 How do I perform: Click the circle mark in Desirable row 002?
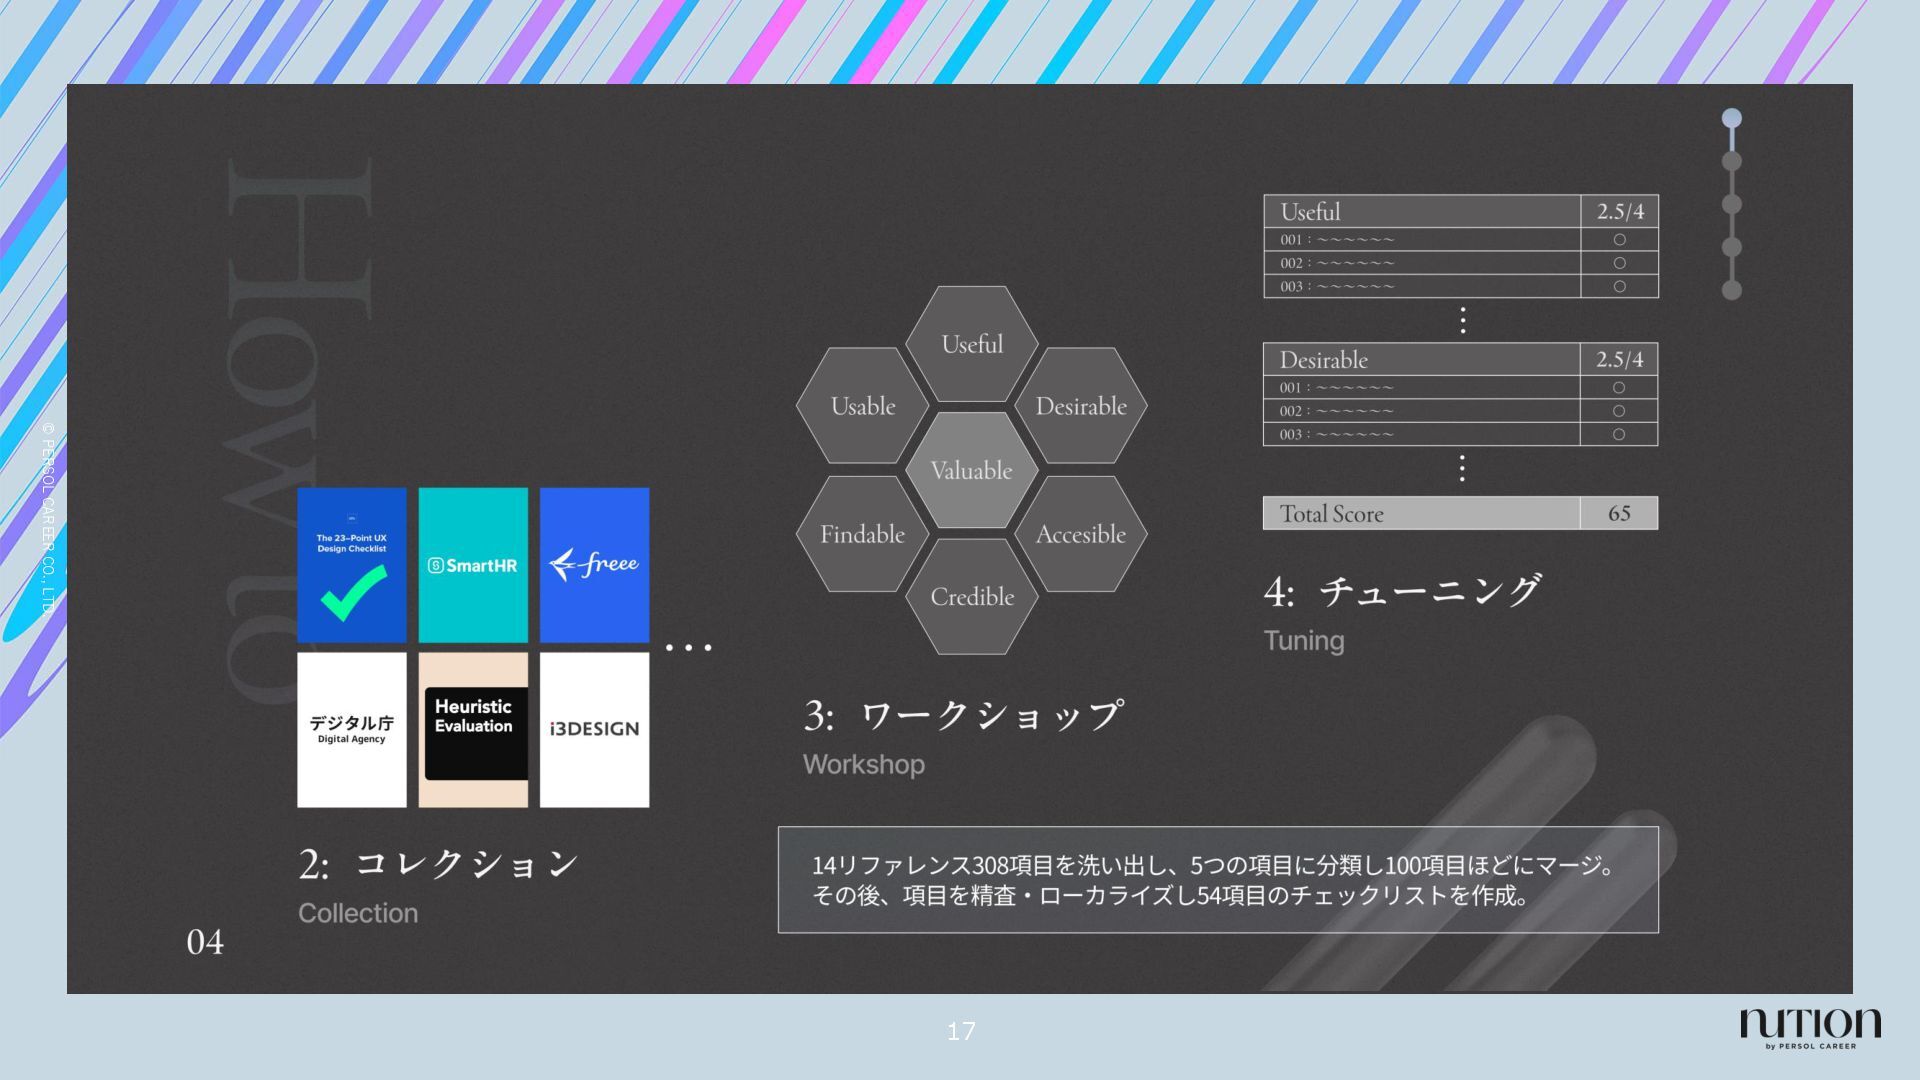[x=1620, y=411]
